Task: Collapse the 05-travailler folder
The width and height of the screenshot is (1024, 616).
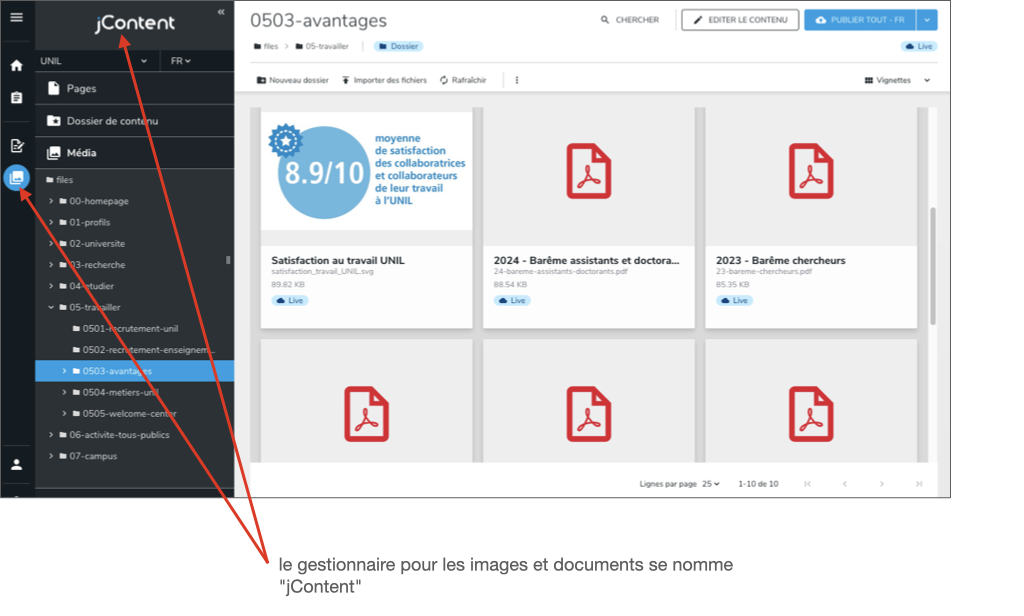Action: click(x=51, y=307)
